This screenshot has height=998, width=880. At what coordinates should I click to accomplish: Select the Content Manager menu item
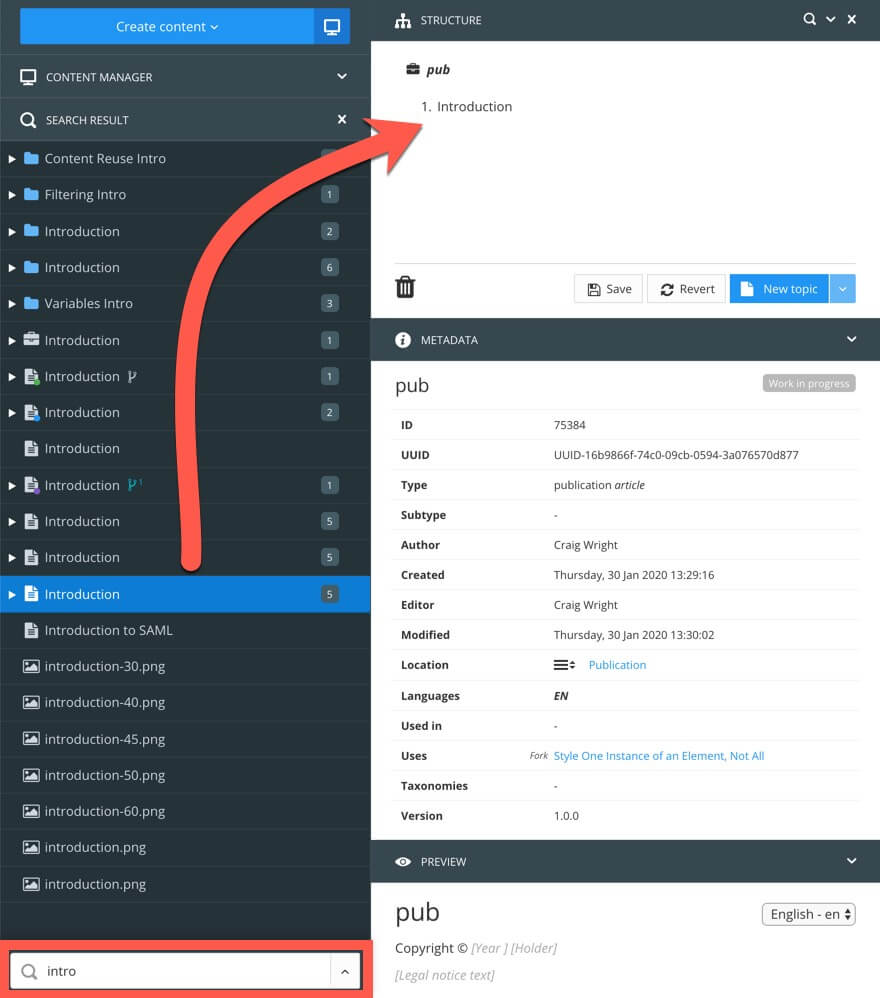pos(99,76)
